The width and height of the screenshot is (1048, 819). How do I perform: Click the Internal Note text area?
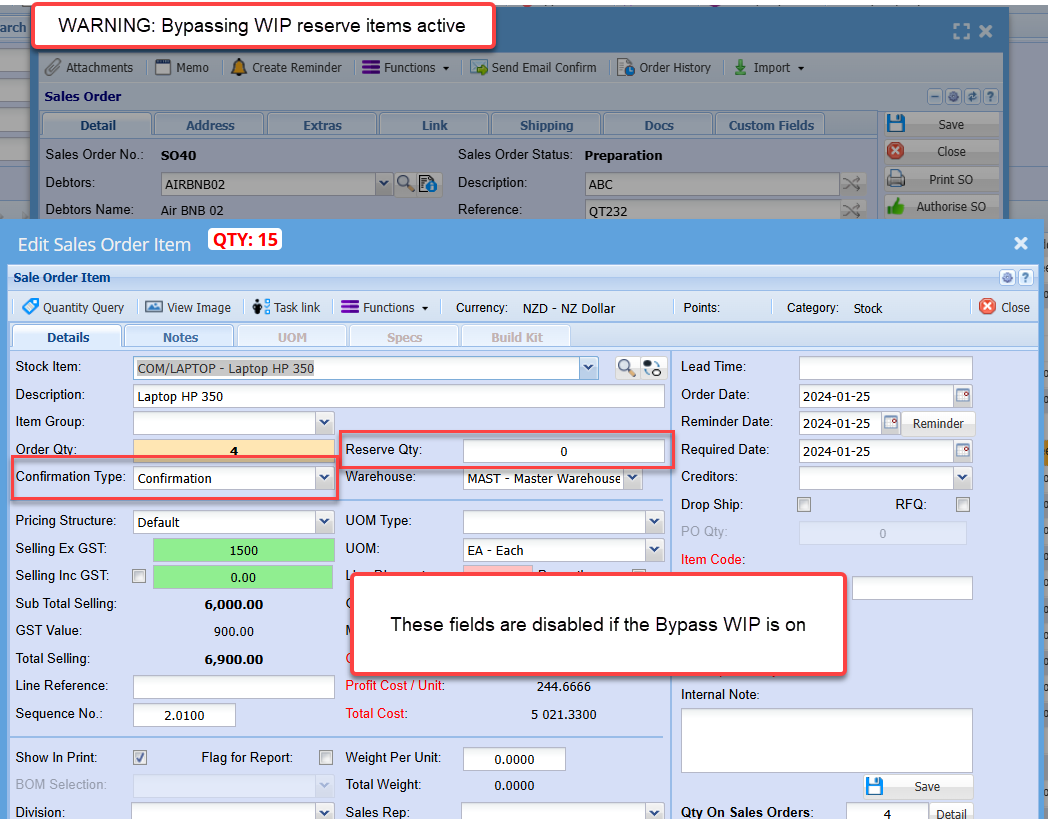826,740
